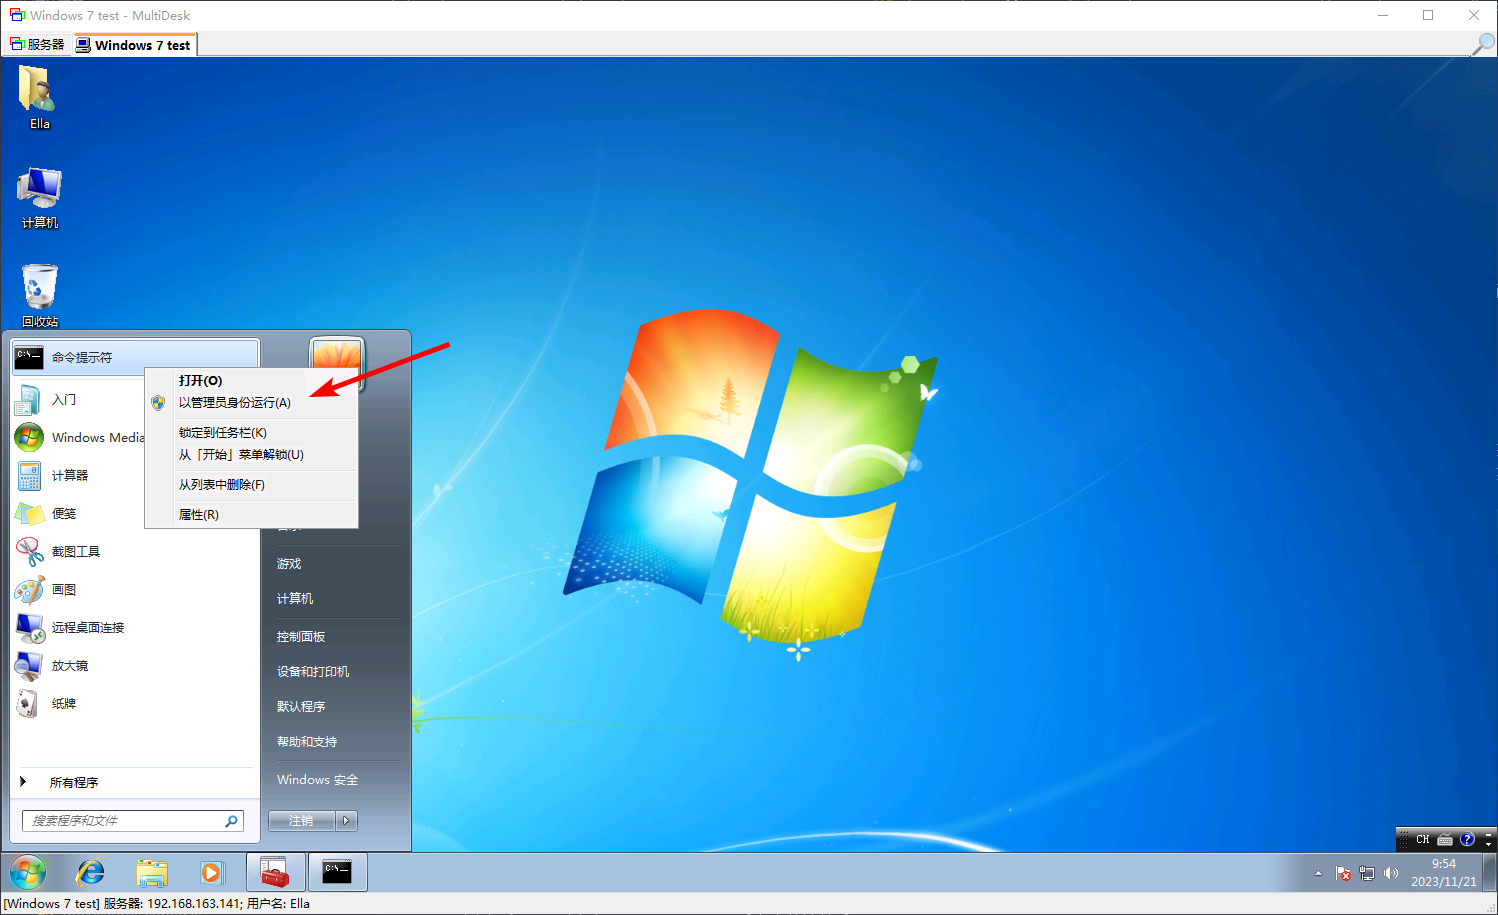Click the red toolbox taskbar icon
Image resolution: width=1498 pixels, height=915 pixels.
click(x=275, y=873)
